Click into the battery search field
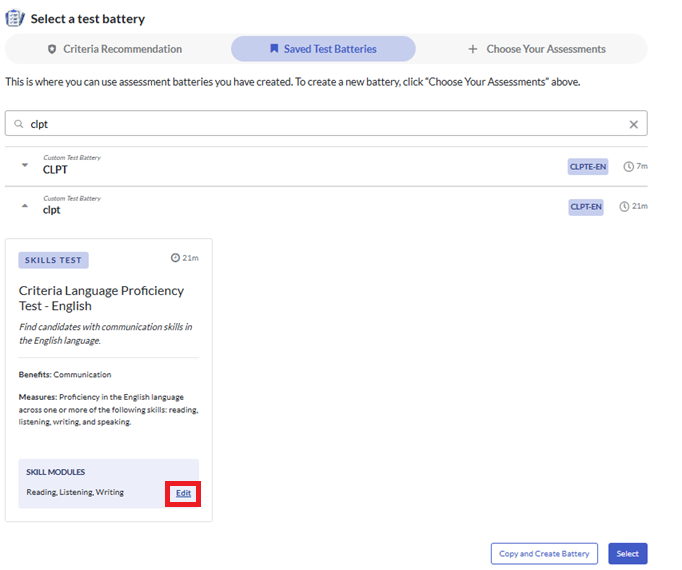This screenshot has width=682, height=570. pos(320,124)
